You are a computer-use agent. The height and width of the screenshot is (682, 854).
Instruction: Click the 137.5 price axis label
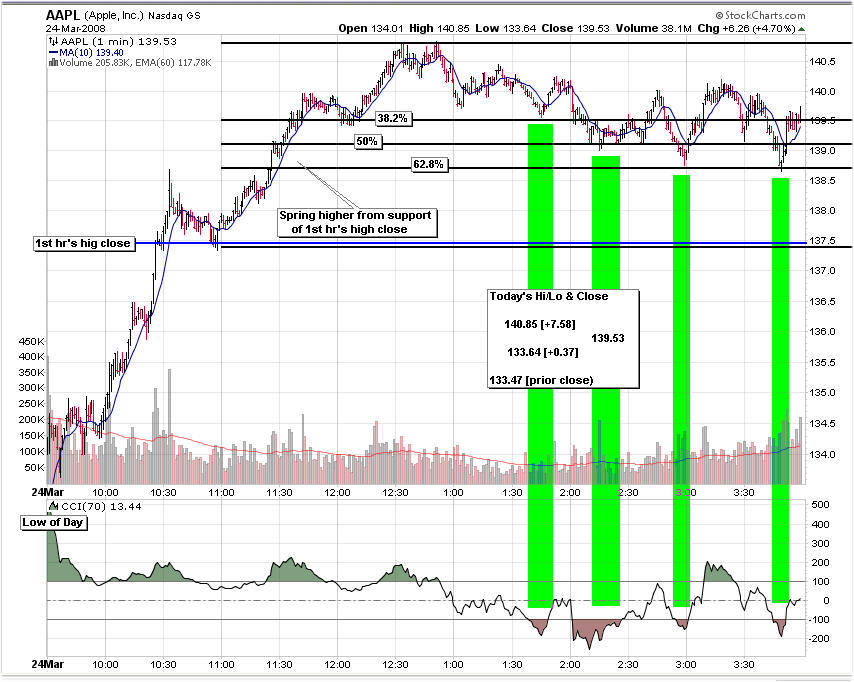pyautogui.click(x=822, y=241)
